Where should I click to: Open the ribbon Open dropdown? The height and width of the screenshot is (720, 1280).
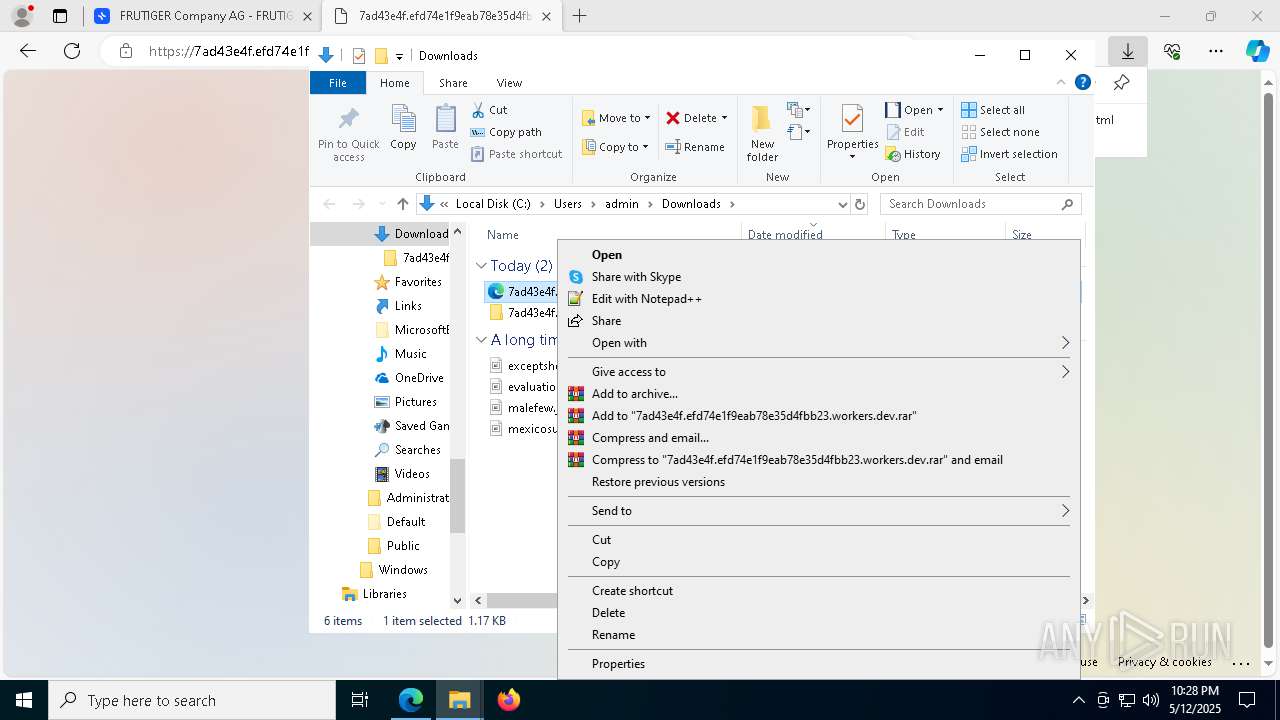914,110
